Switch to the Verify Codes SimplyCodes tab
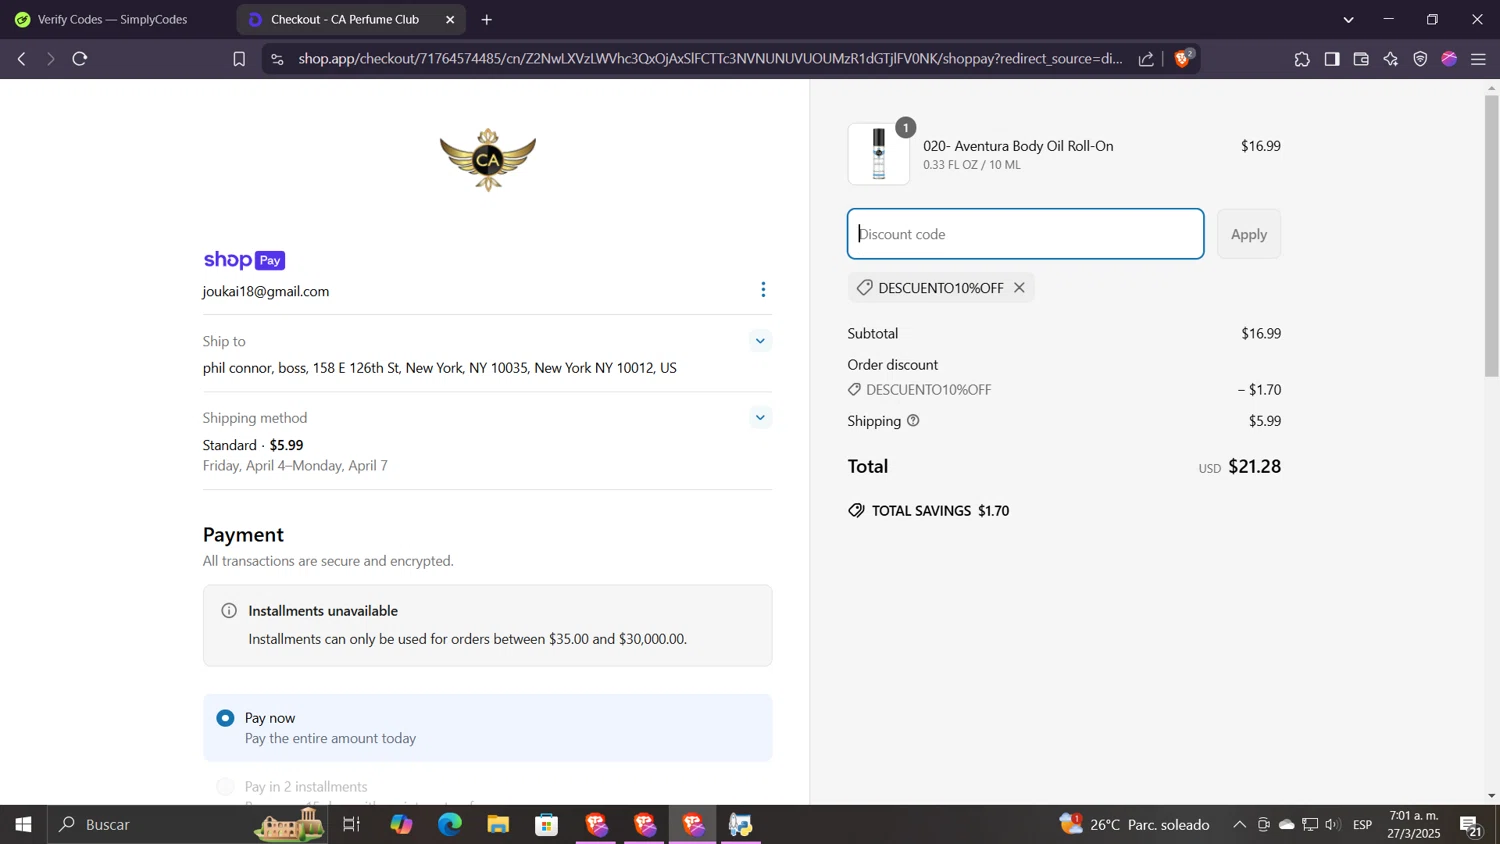1500x844 pixels. pos(112,19)
